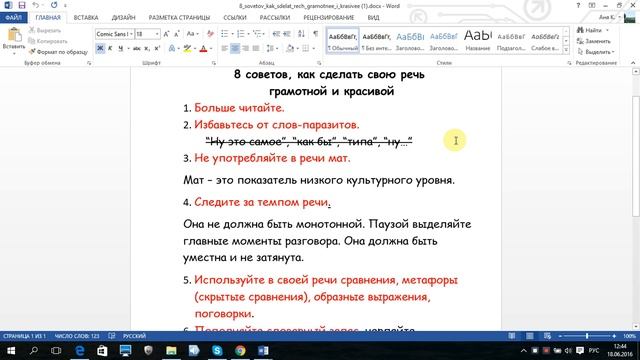Toggle Underline (Ч) formatting

(x=120, y=49)
